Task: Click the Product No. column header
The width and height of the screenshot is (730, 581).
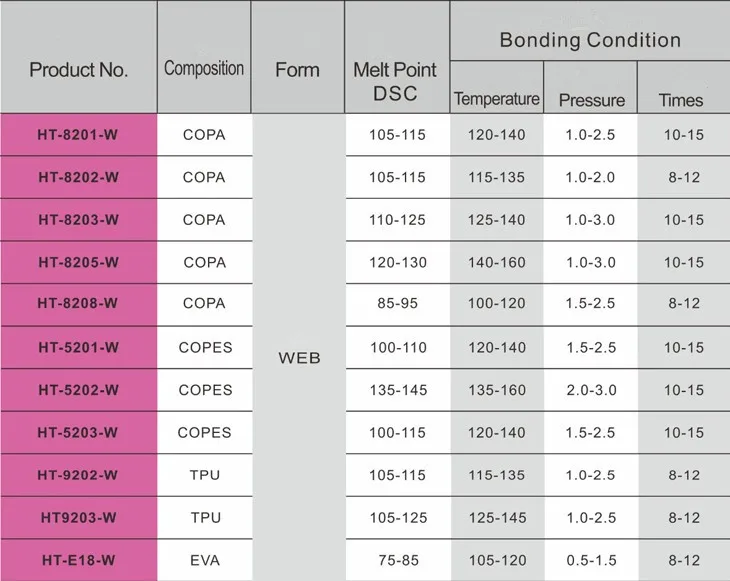Action: click(79, 70)
